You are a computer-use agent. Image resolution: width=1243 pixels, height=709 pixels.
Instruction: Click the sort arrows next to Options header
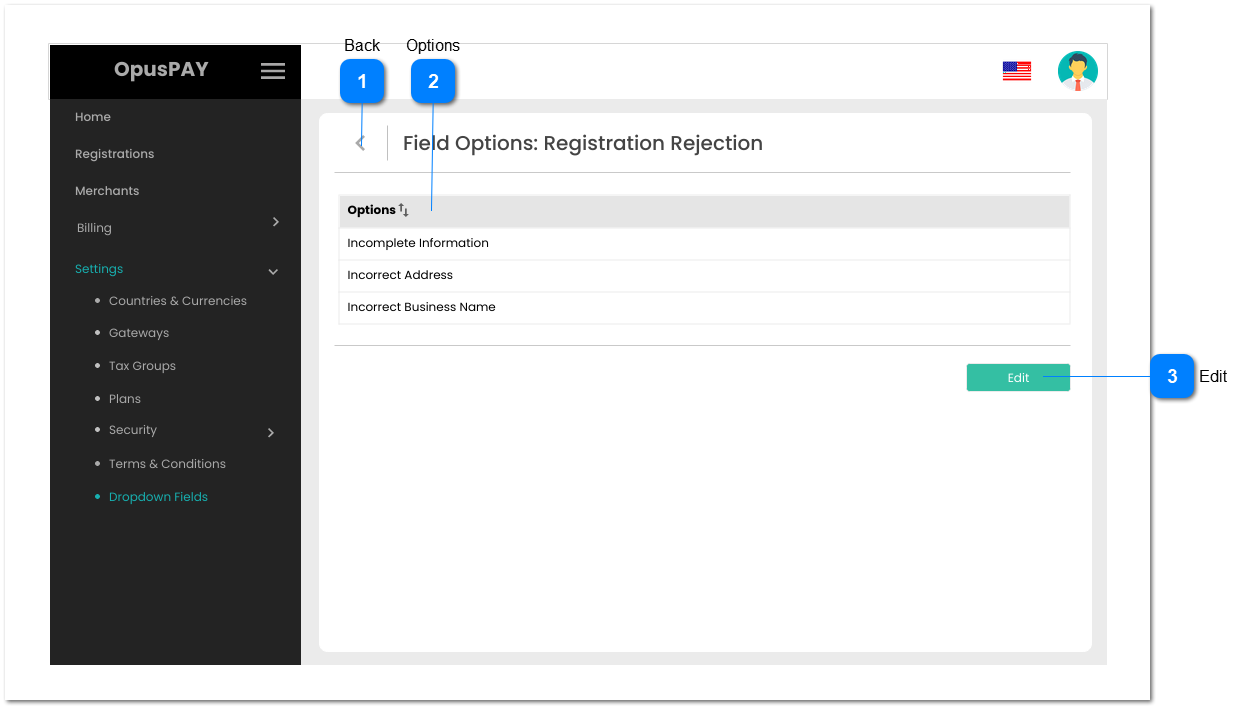coord(402,210)
